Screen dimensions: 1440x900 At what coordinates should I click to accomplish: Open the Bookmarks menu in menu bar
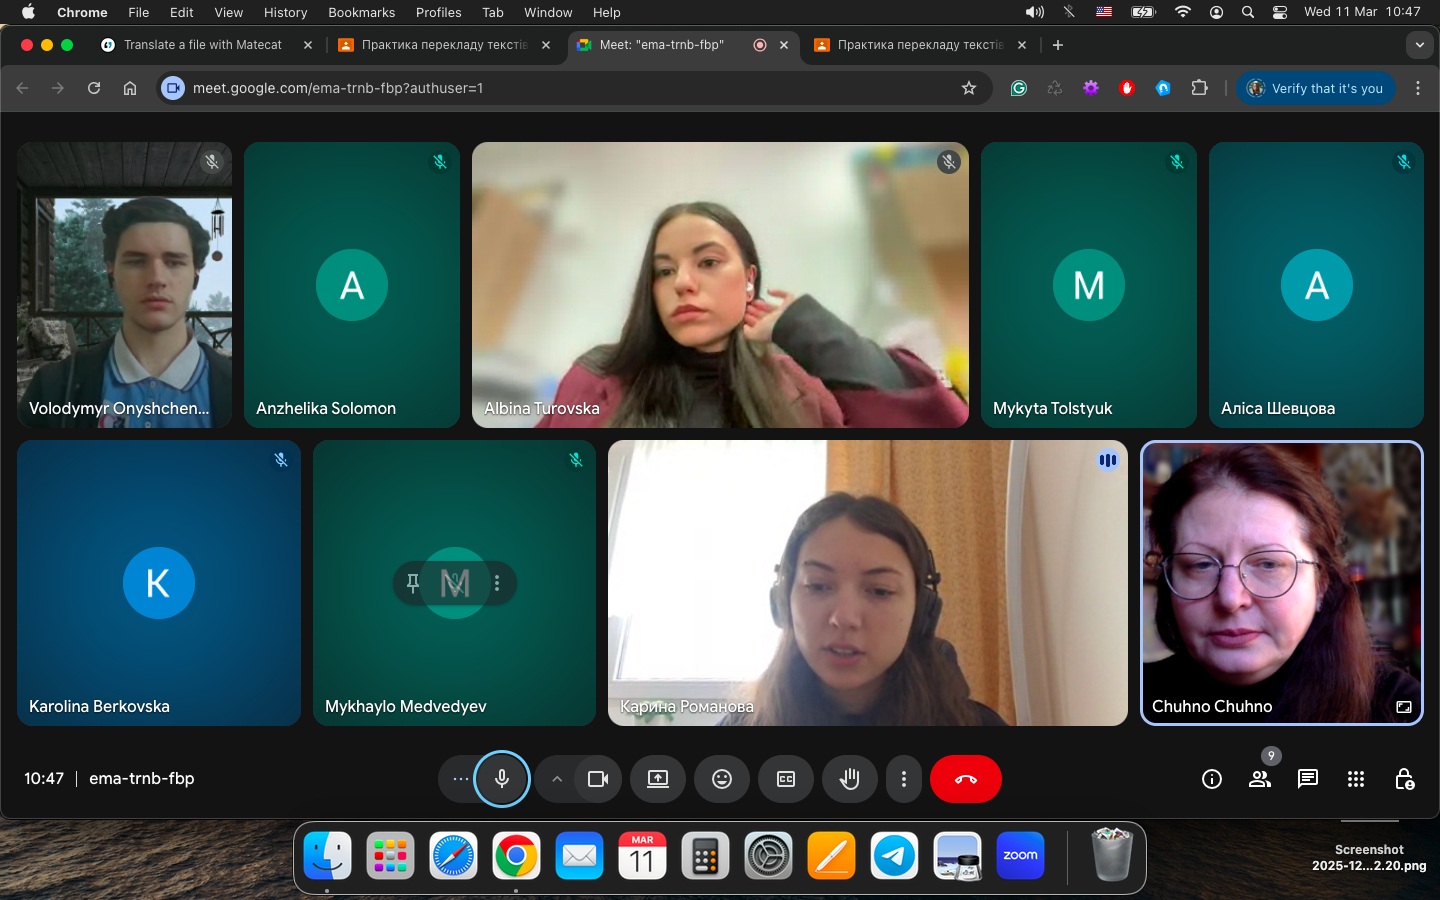coord(361,12)
